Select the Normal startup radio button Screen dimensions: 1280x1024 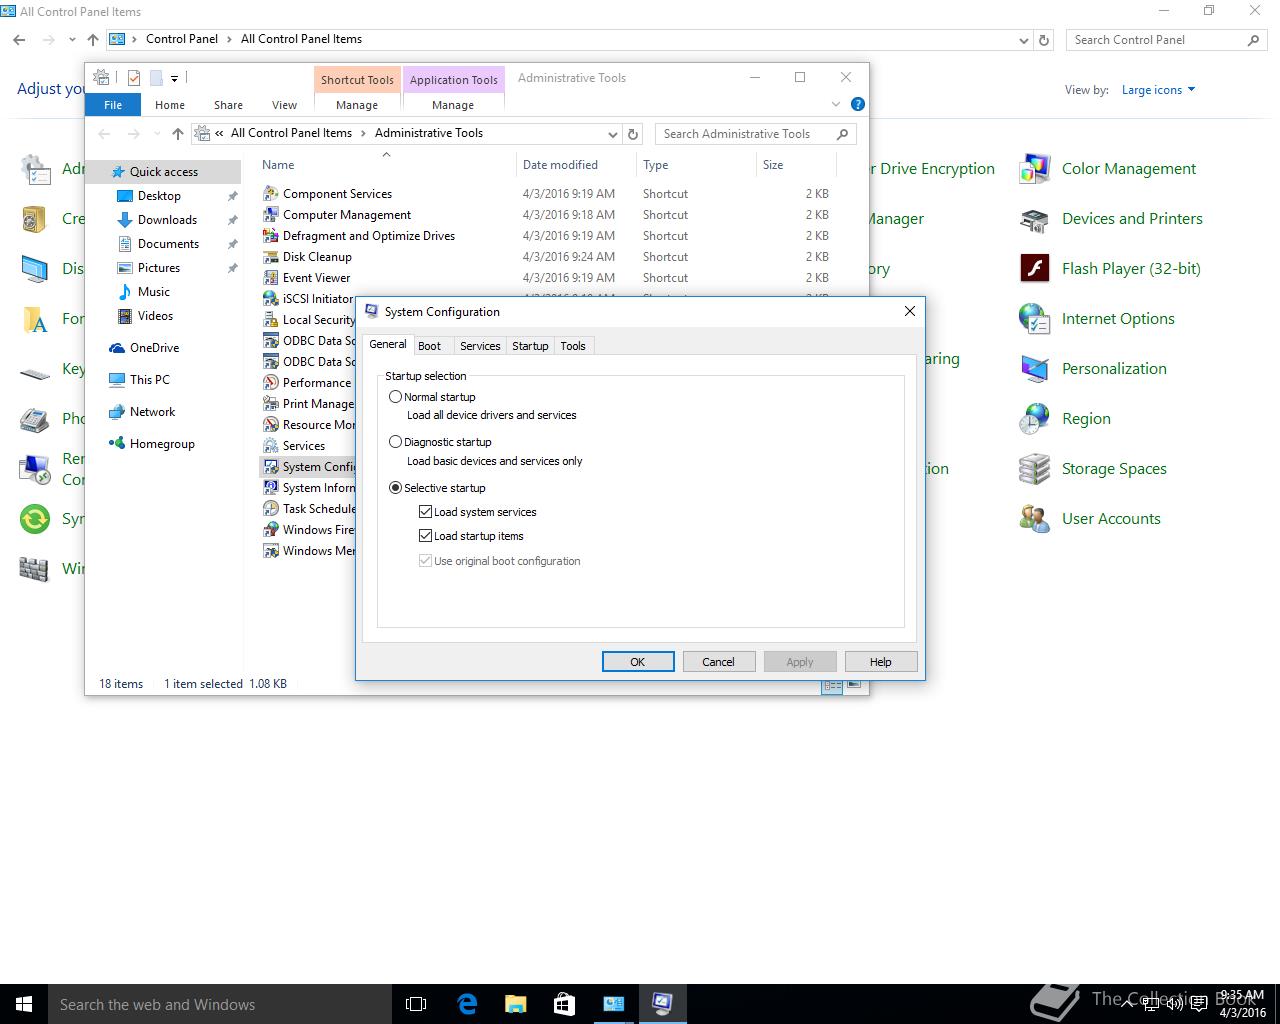(396, 397)
